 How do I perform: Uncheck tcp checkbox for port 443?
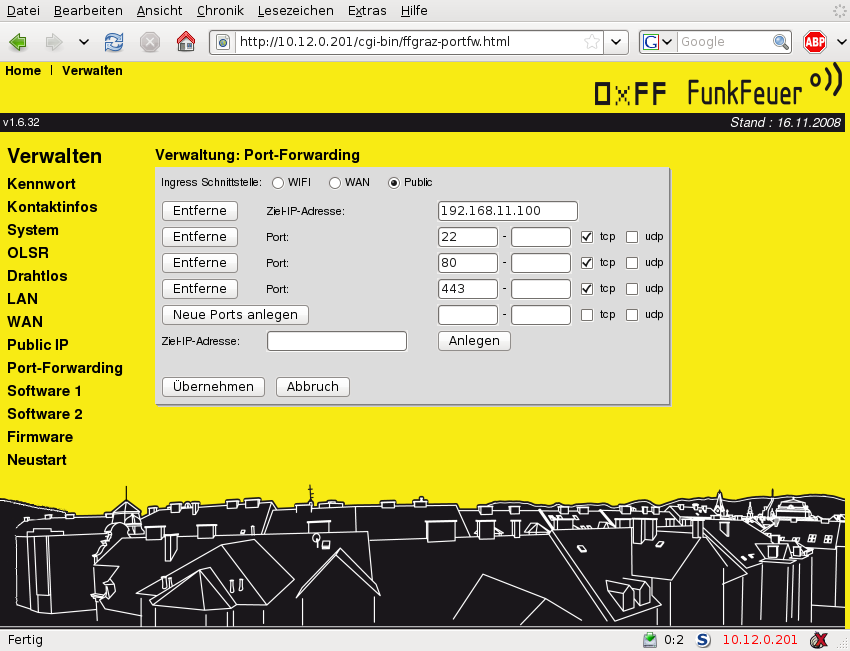pos(588,289)
